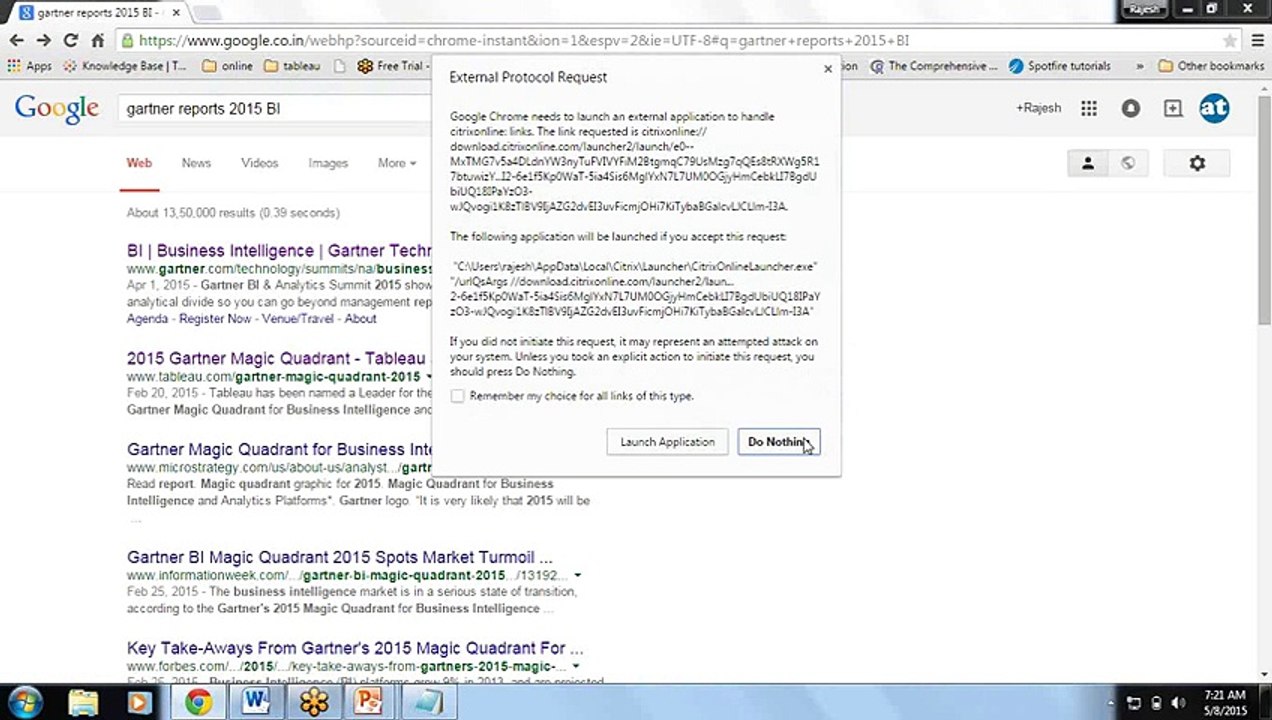The height and width of the screenshot is (720, 1272).
Task: Select the Web search tab
Action: 139,163
